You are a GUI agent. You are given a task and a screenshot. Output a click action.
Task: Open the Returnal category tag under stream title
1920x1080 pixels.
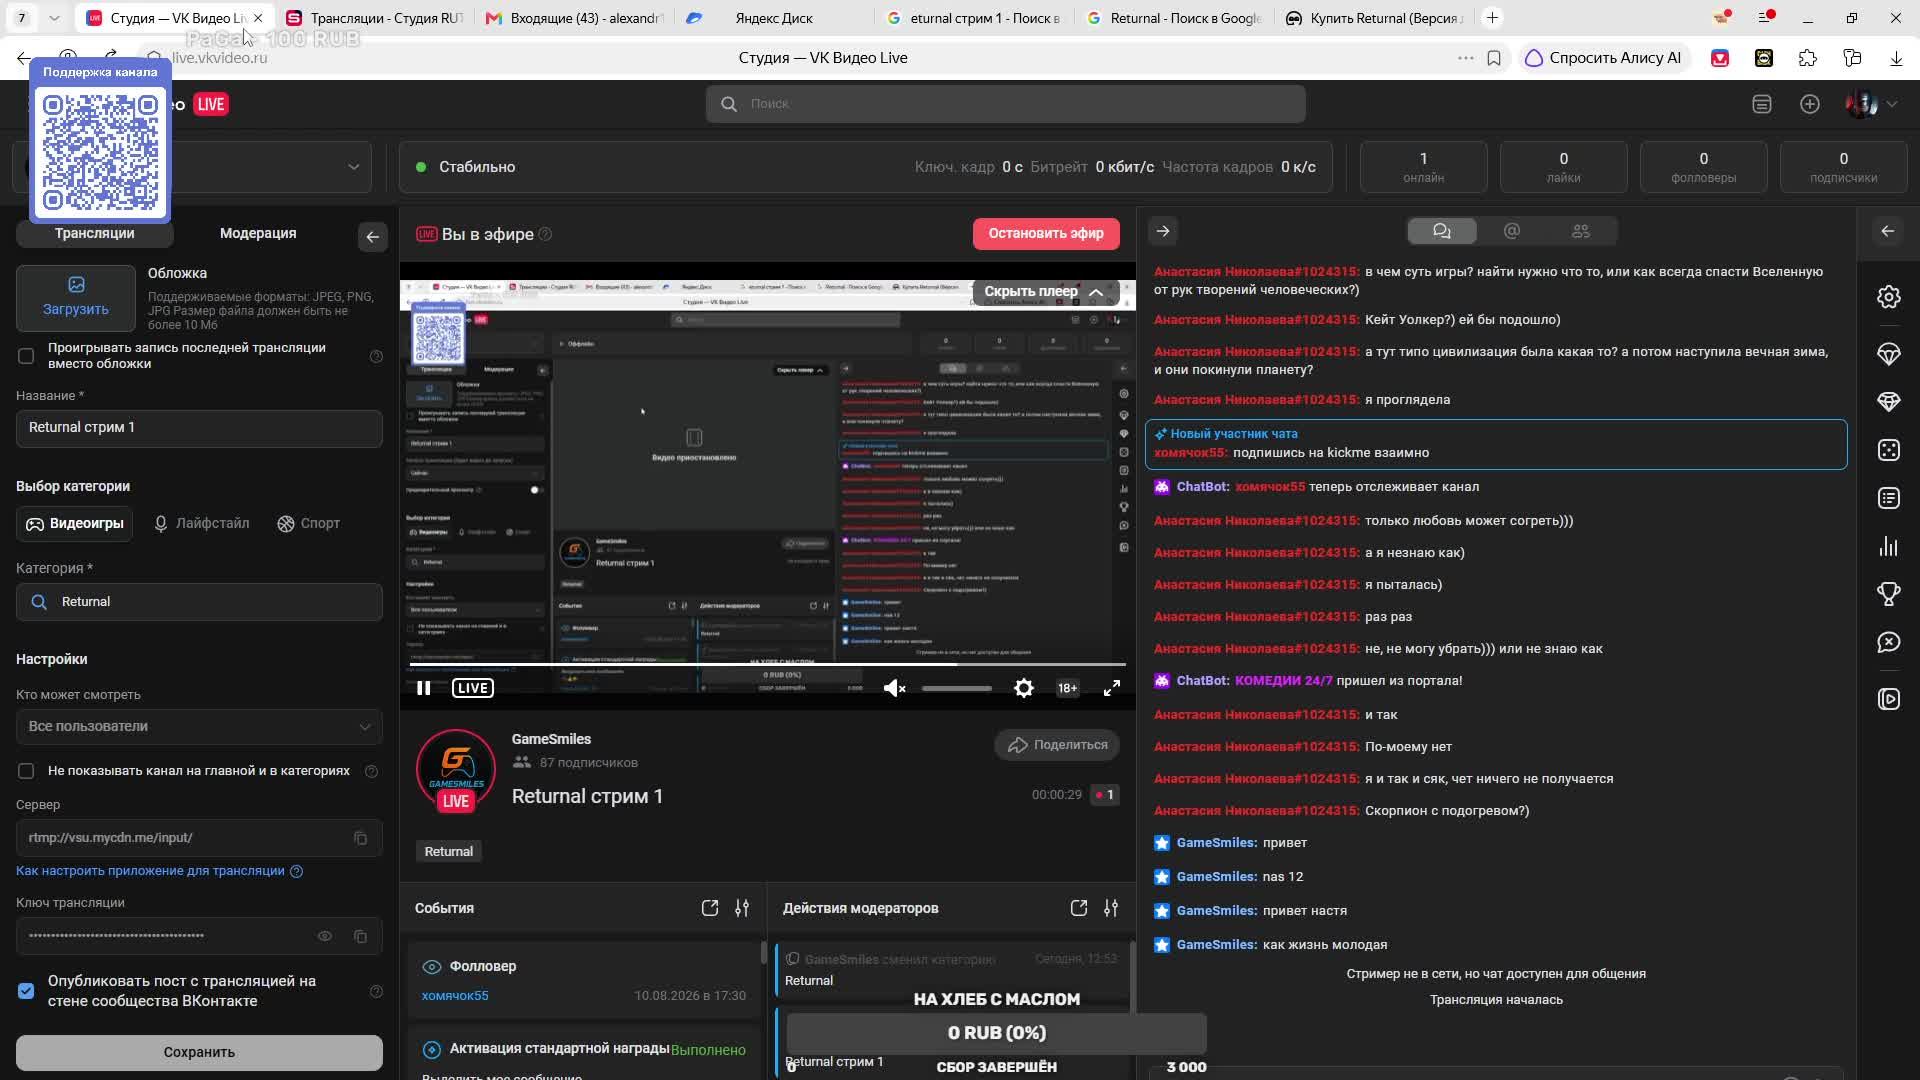[x=449, y=852]
